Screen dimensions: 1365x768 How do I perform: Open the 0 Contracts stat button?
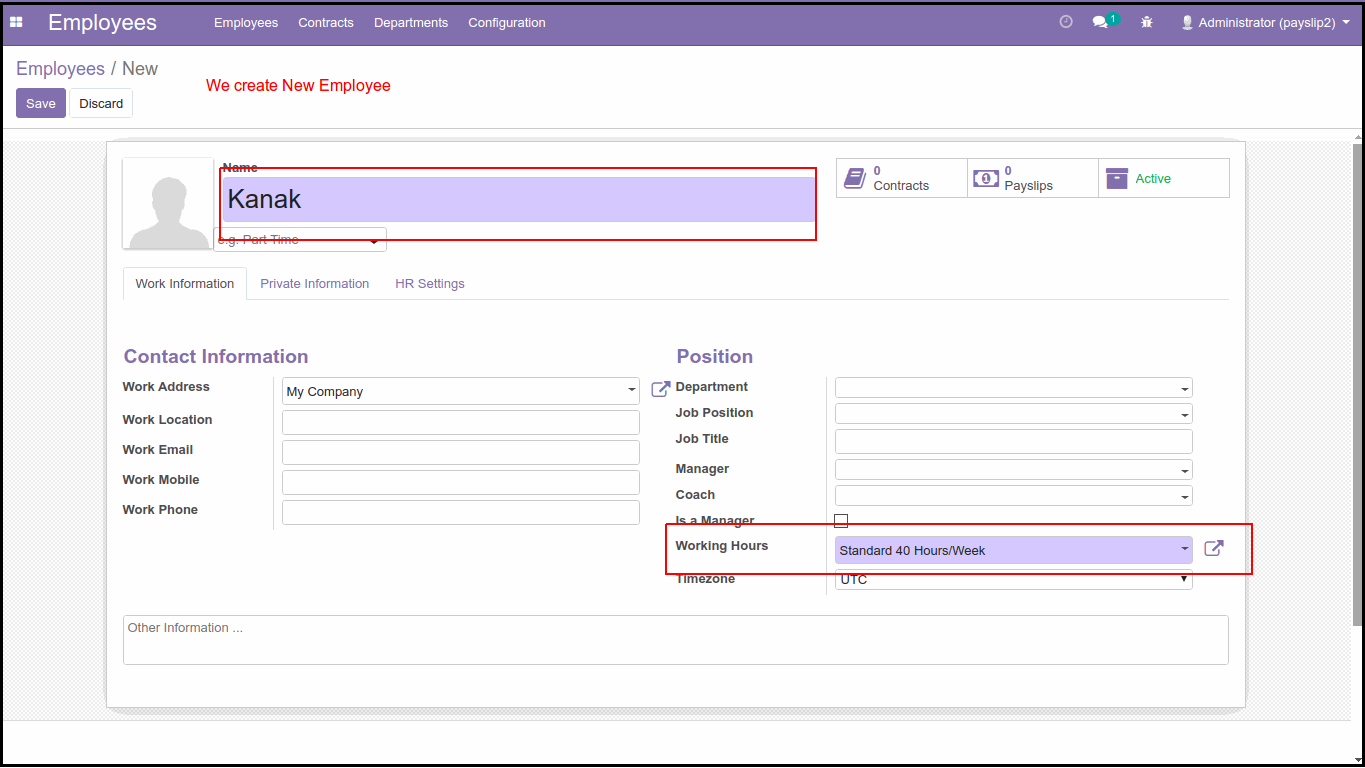click(902, 178)
